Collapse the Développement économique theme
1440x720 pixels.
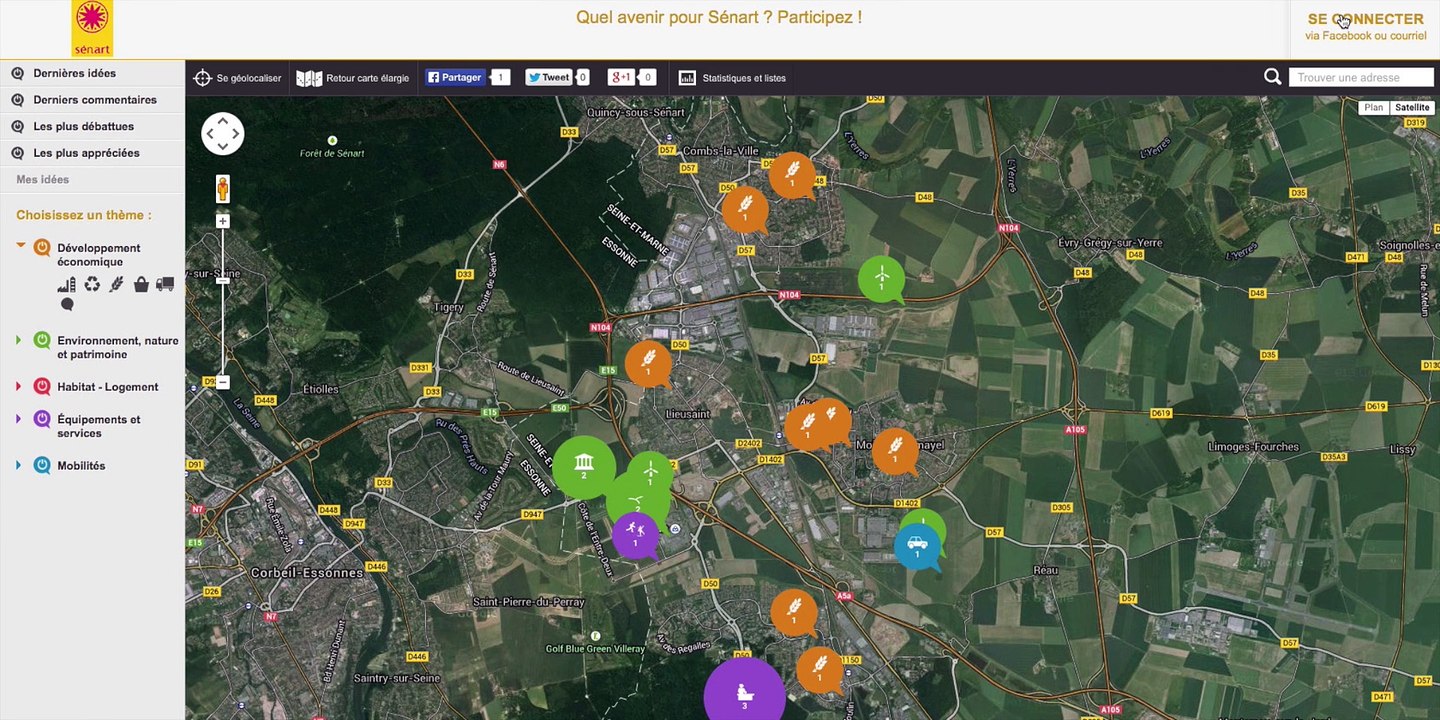tap(20, 244)
